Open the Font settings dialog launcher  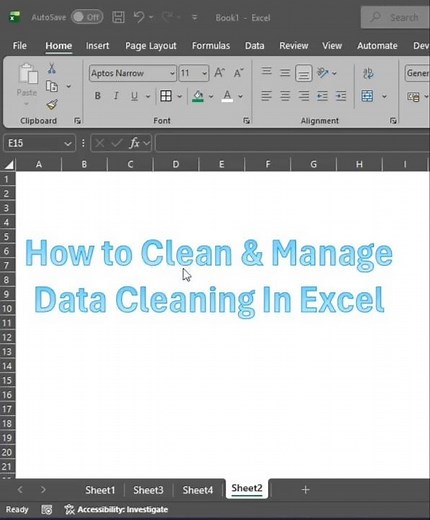[247, 121]
